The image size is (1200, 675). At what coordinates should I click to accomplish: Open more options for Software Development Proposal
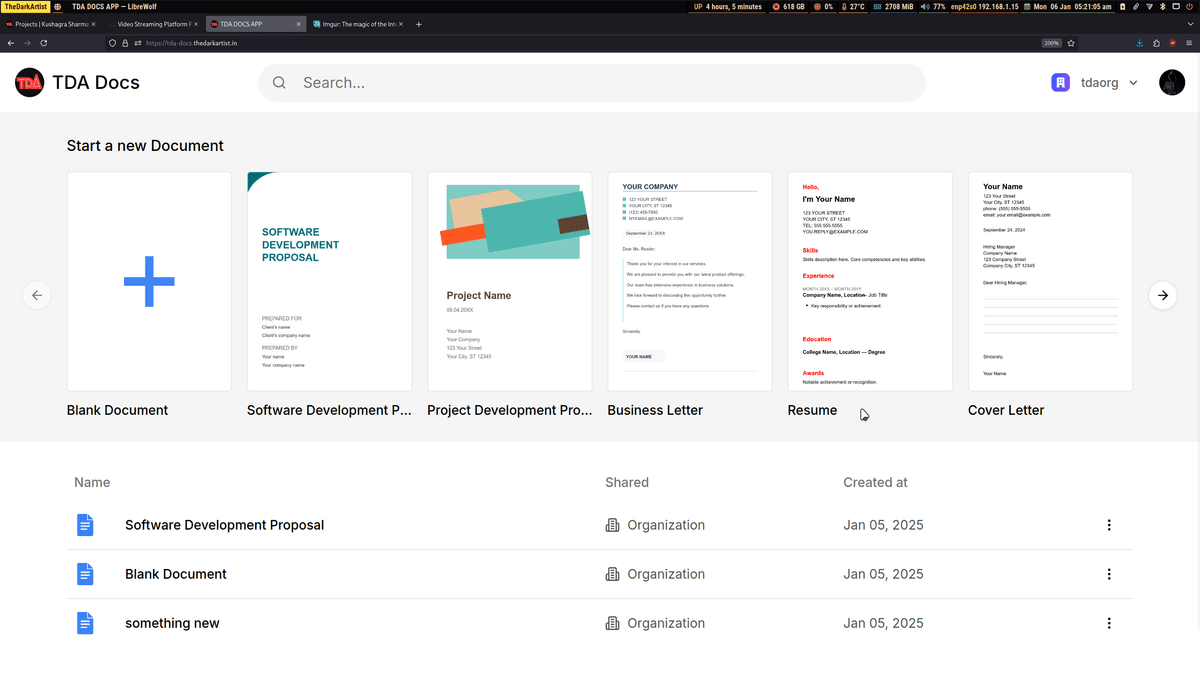(x=1109, y=525)
